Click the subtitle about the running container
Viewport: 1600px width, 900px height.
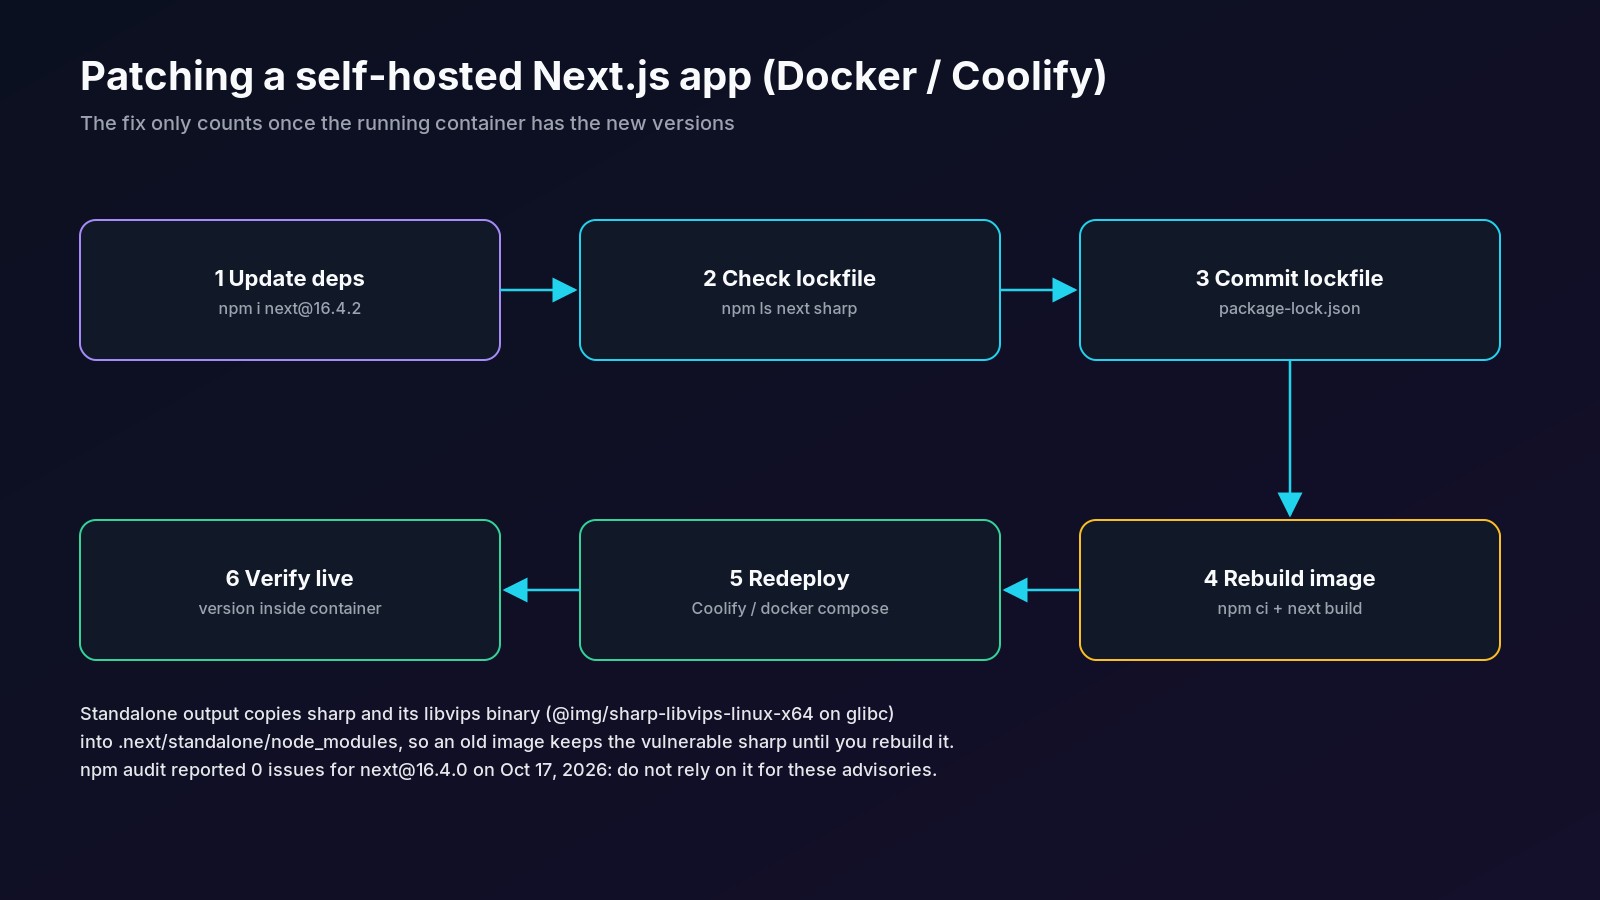click(x=407, y=123)
